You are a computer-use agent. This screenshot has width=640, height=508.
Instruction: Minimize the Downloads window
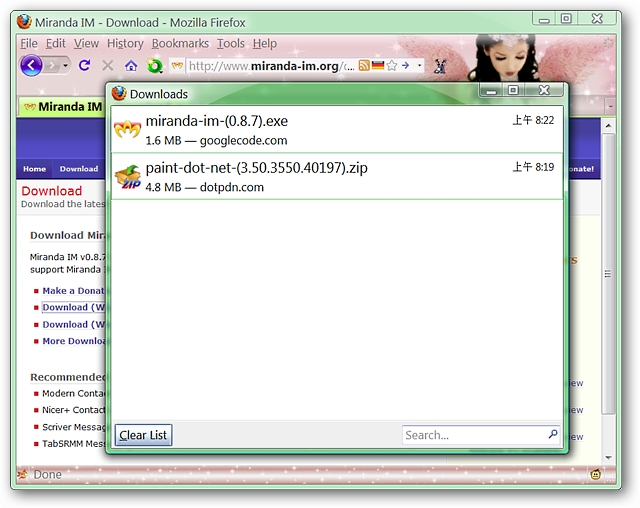pyautogui.click(x=491, y=91)
